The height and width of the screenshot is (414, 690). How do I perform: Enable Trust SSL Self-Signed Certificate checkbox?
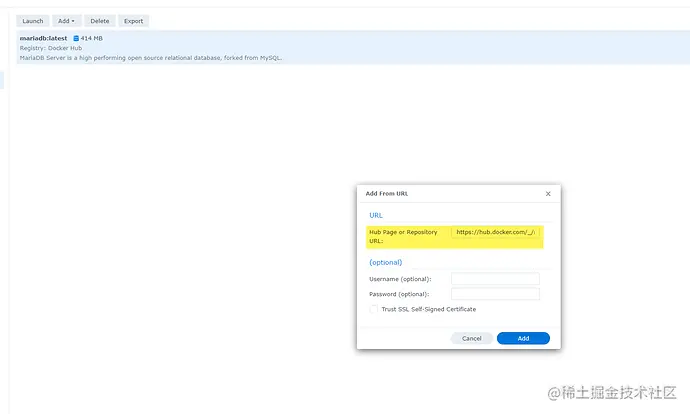374,309
